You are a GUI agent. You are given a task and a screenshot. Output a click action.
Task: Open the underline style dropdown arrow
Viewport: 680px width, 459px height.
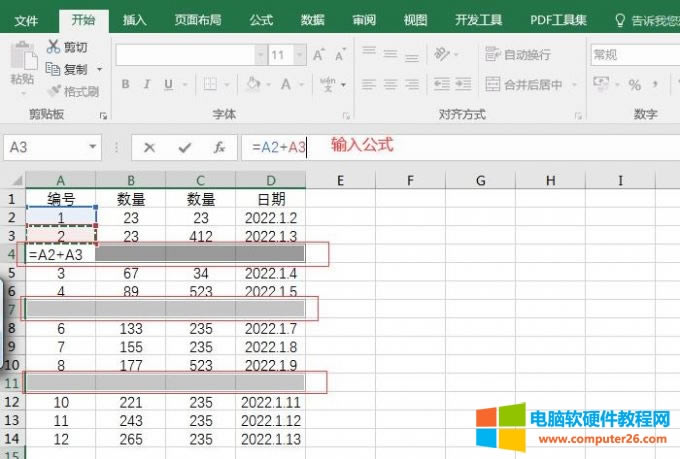[185, 85]
